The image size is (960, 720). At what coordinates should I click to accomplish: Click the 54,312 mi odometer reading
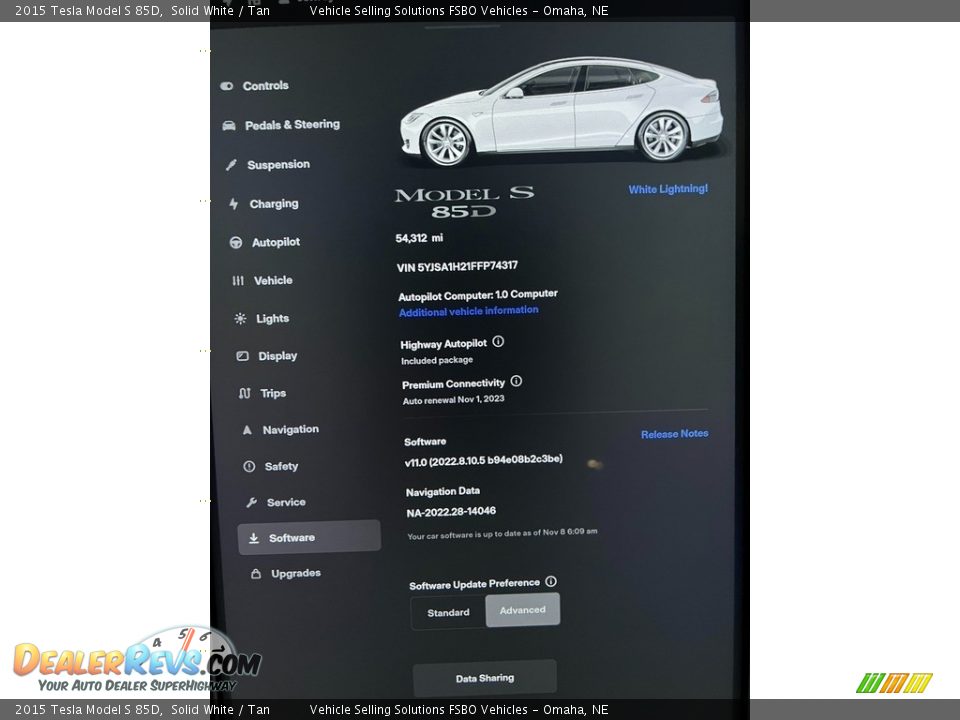pyautogui.click(x=419, y=238)
